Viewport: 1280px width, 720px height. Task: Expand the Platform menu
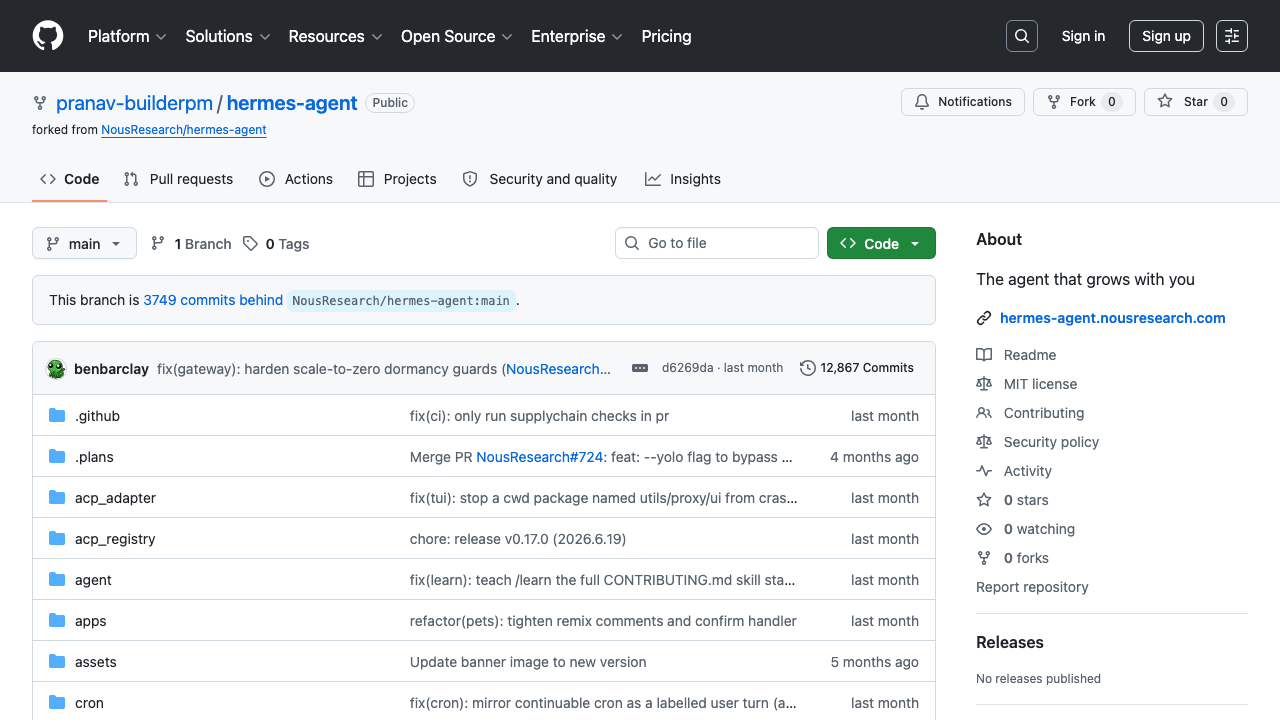click(128, 36)
